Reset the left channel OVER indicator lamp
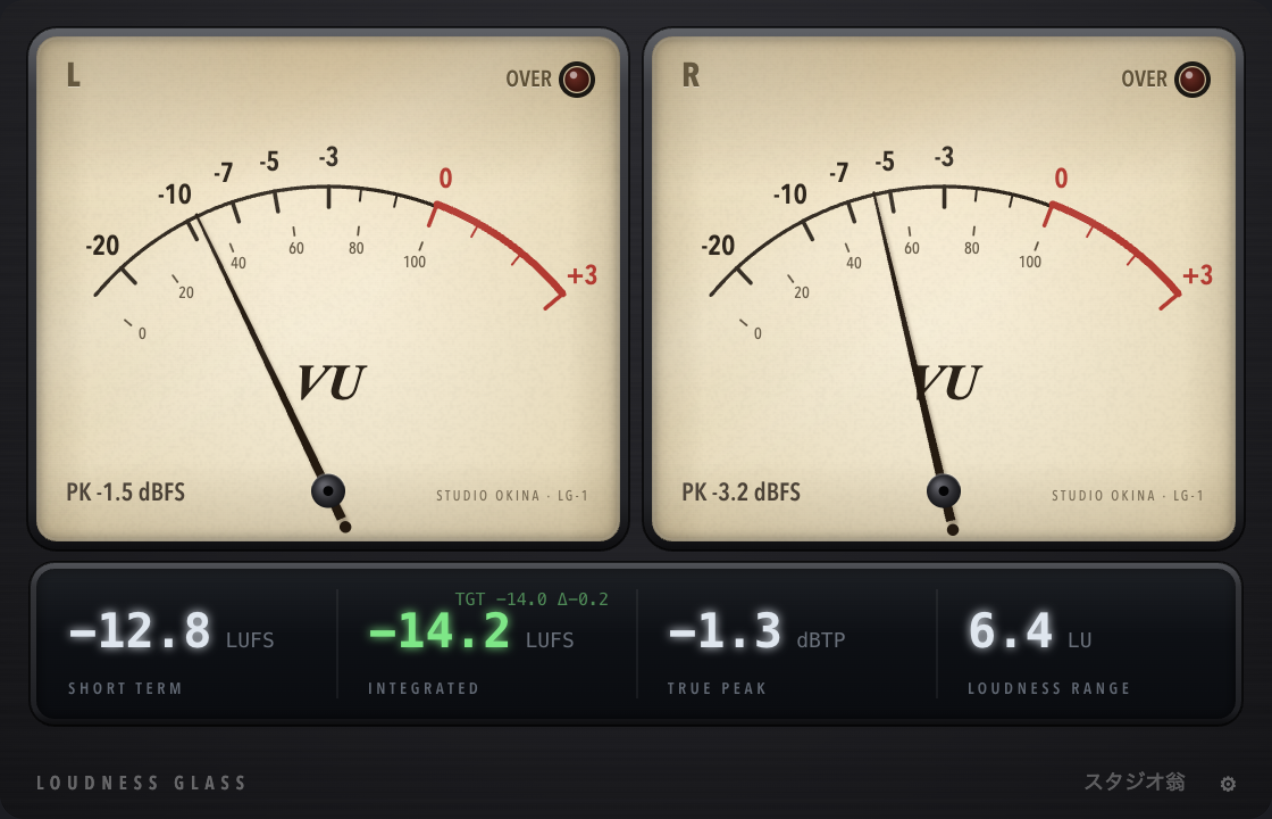1272x819 pixels. [577, 79]
